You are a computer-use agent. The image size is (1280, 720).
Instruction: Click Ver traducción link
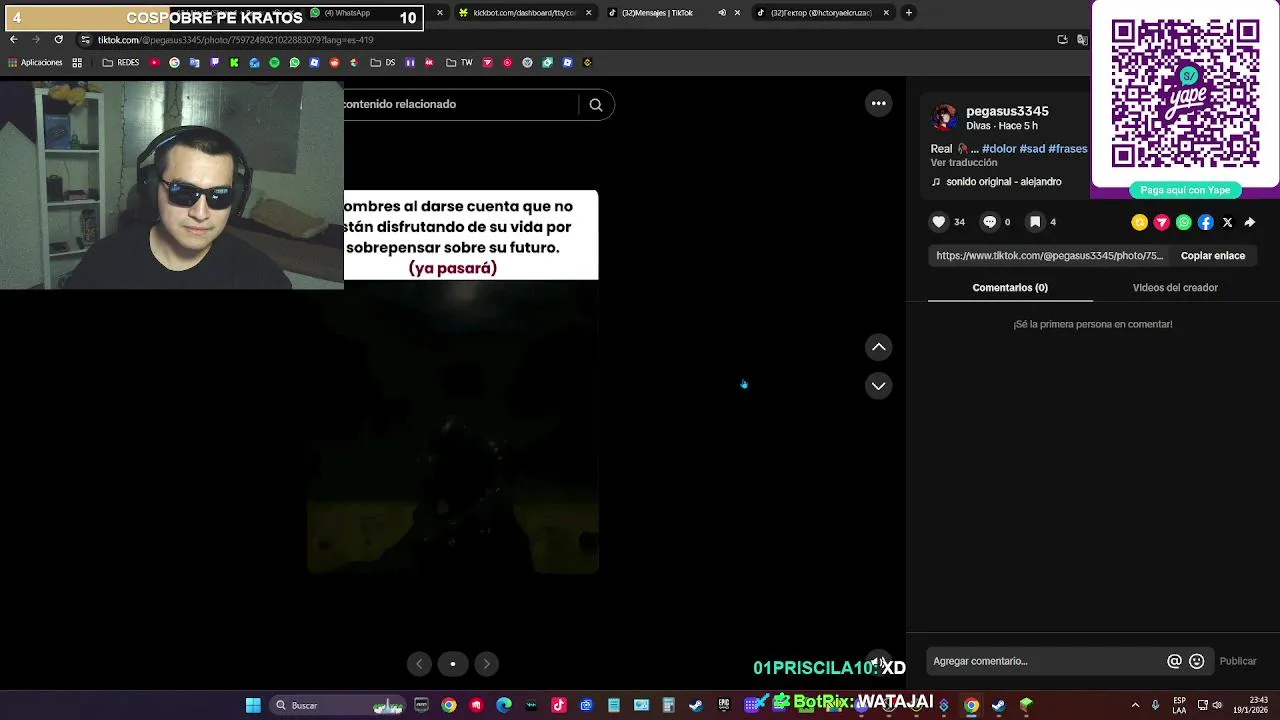(964, 163)
